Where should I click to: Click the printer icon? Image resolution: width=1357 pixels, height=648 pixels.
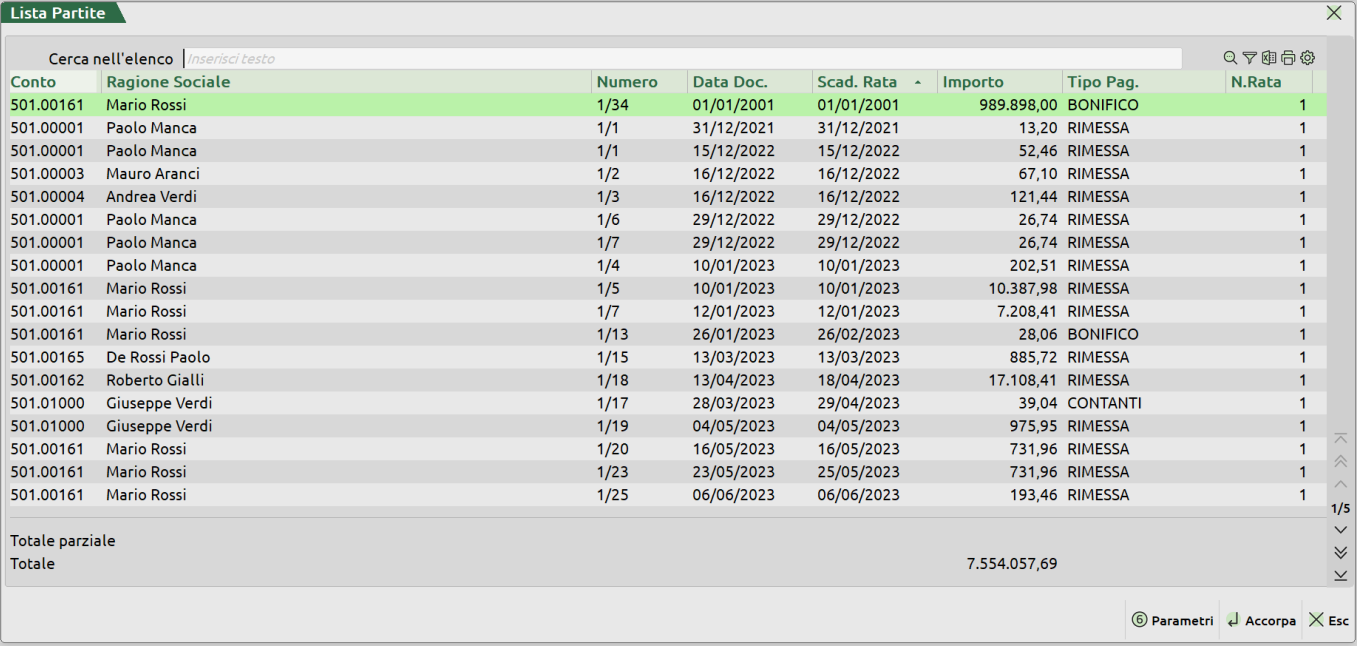(x=1288, y=58)
